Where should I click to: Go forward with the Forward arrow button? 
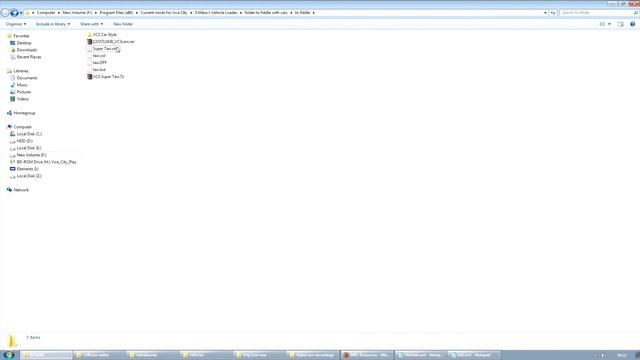point(14,13)
